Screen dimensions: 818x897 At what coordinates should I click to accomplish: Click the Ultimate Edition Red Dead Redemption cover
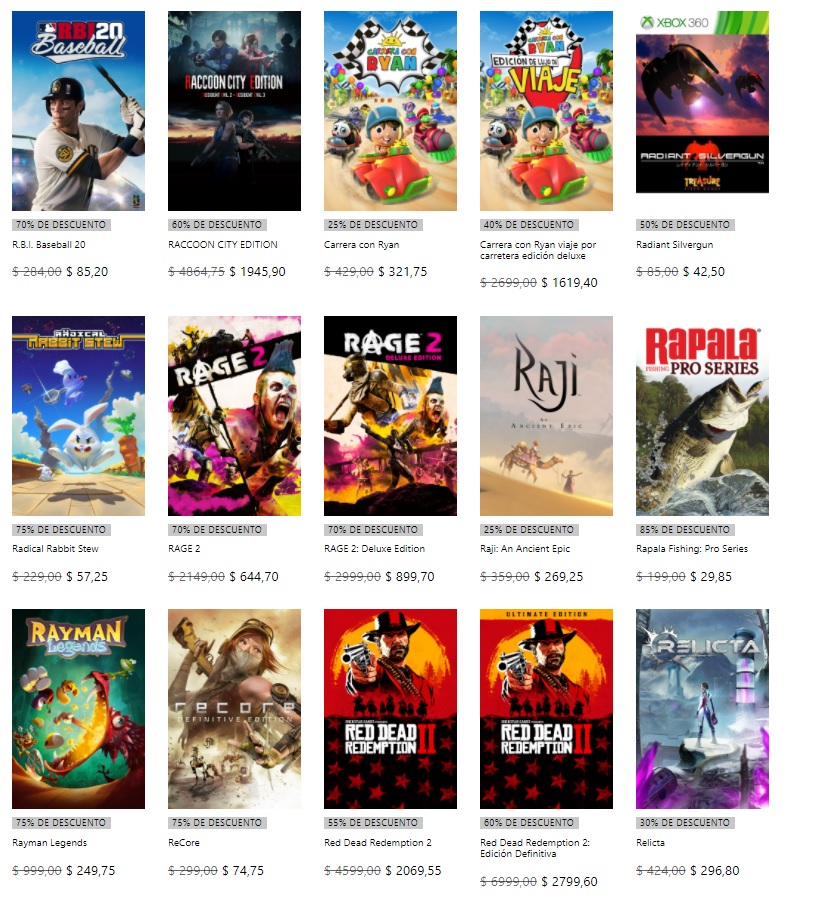click(546, 709)
